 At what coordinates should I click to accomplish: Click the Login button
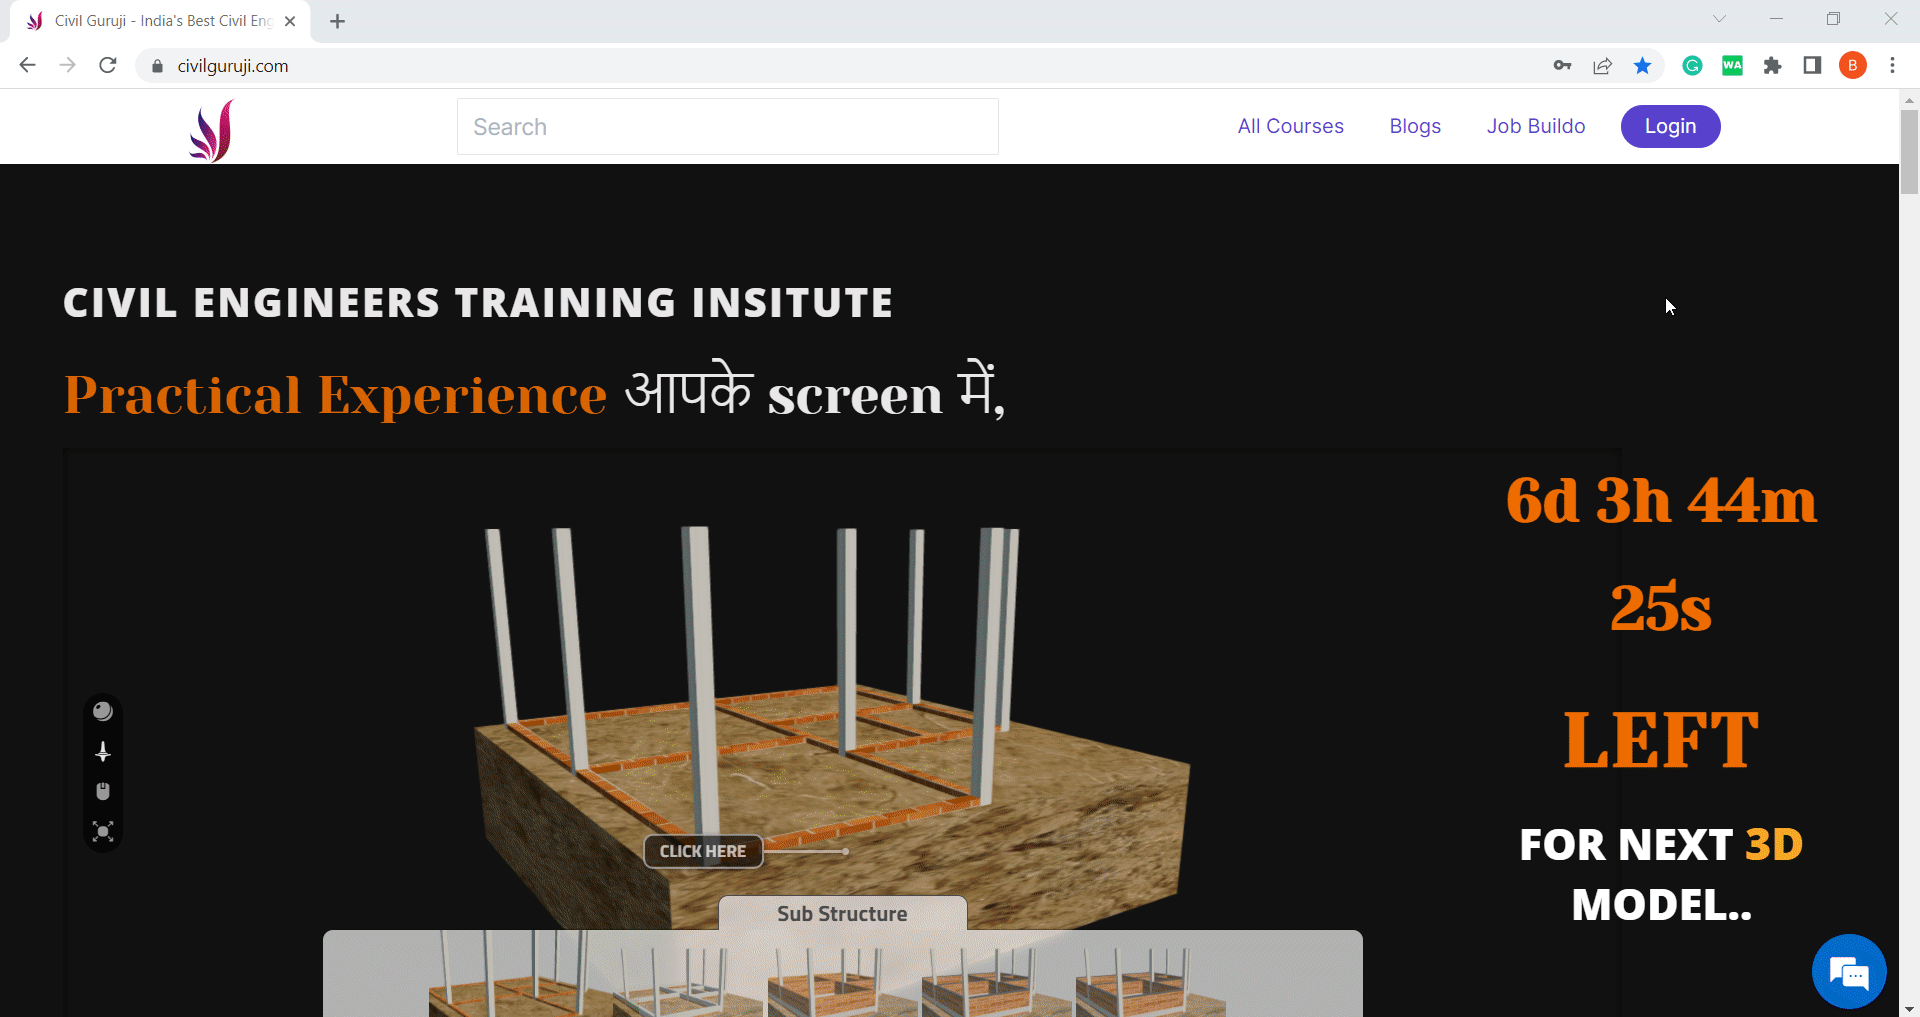[x=1670, y=126]
